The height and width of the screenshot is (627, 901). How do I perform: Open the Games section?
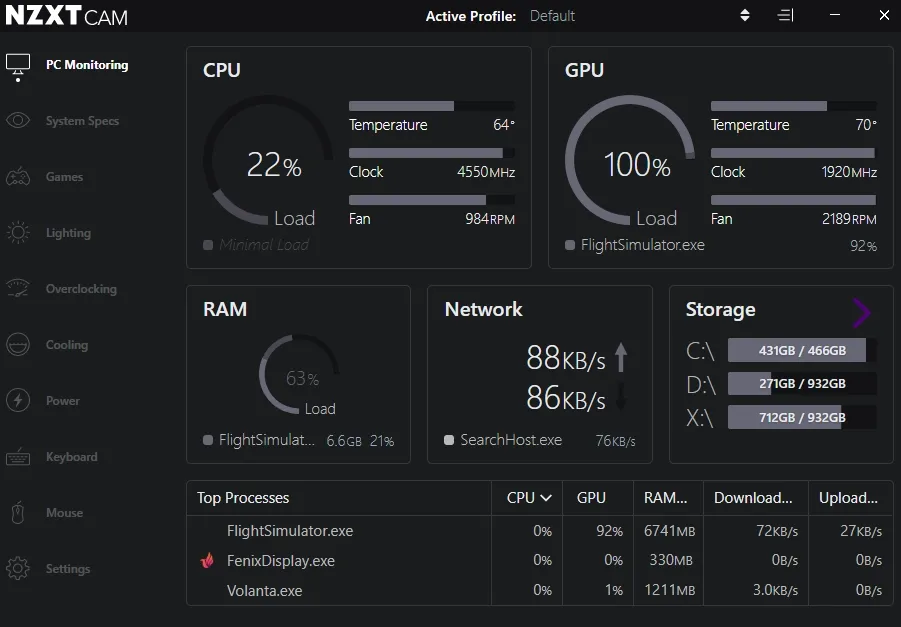[x=62, y=177]
